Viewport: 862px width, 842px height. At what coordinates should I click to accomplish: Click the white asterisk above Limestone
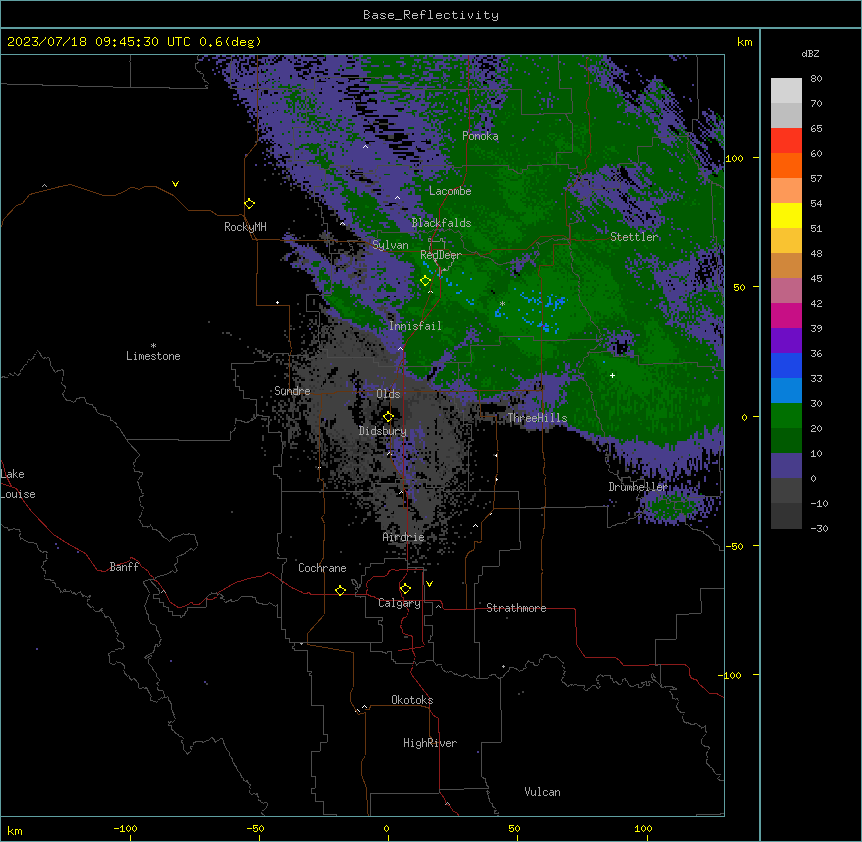tap(153, 346)
